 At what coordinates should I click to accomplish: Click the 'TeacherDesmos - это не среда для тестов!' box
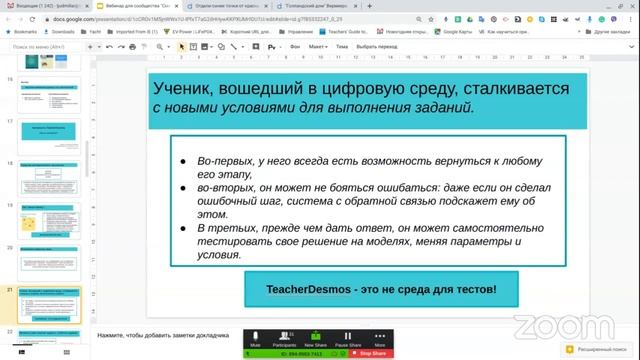[382, 289]
